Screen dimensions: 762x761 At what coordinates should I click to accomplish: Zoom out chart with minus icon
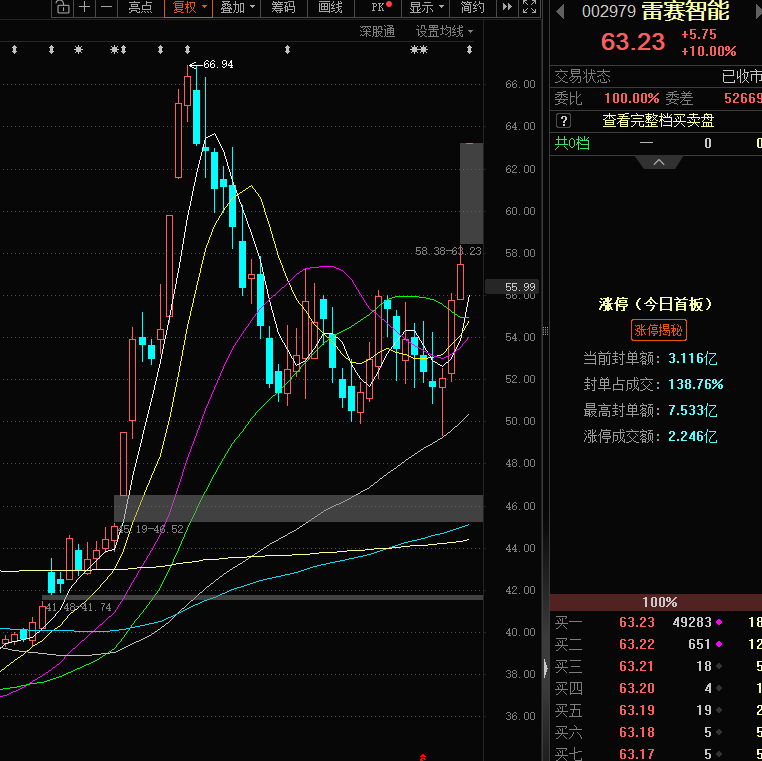pos(107,8)
